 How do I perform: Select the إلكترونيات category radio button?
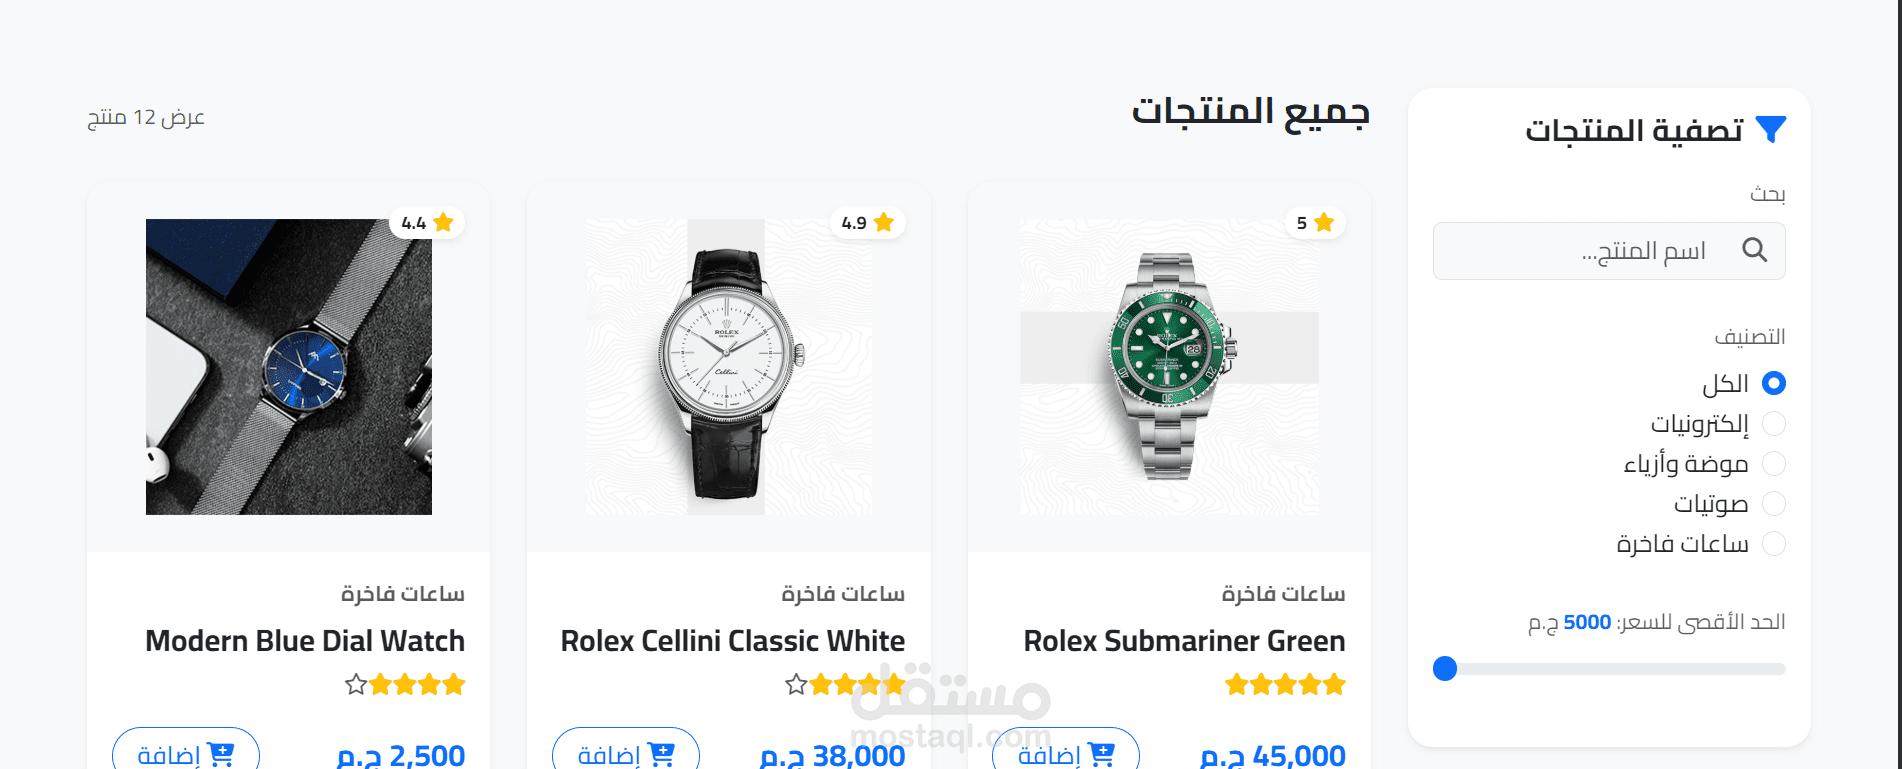pyautogui.click(x=1774, y=424)
